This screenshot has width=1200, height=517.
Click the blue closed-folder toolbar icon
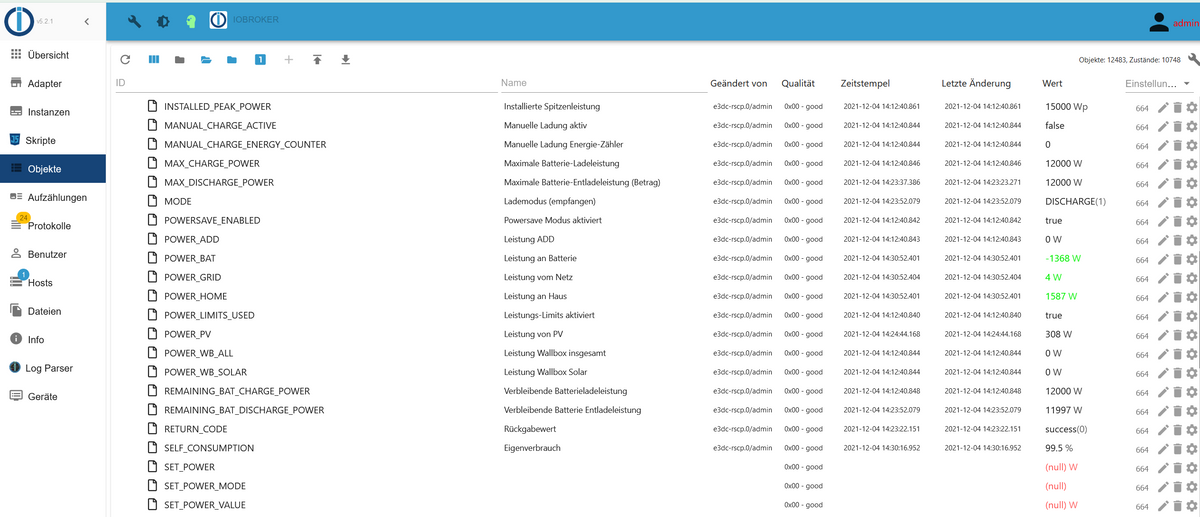pyautogui.click(x=232, y=60)
